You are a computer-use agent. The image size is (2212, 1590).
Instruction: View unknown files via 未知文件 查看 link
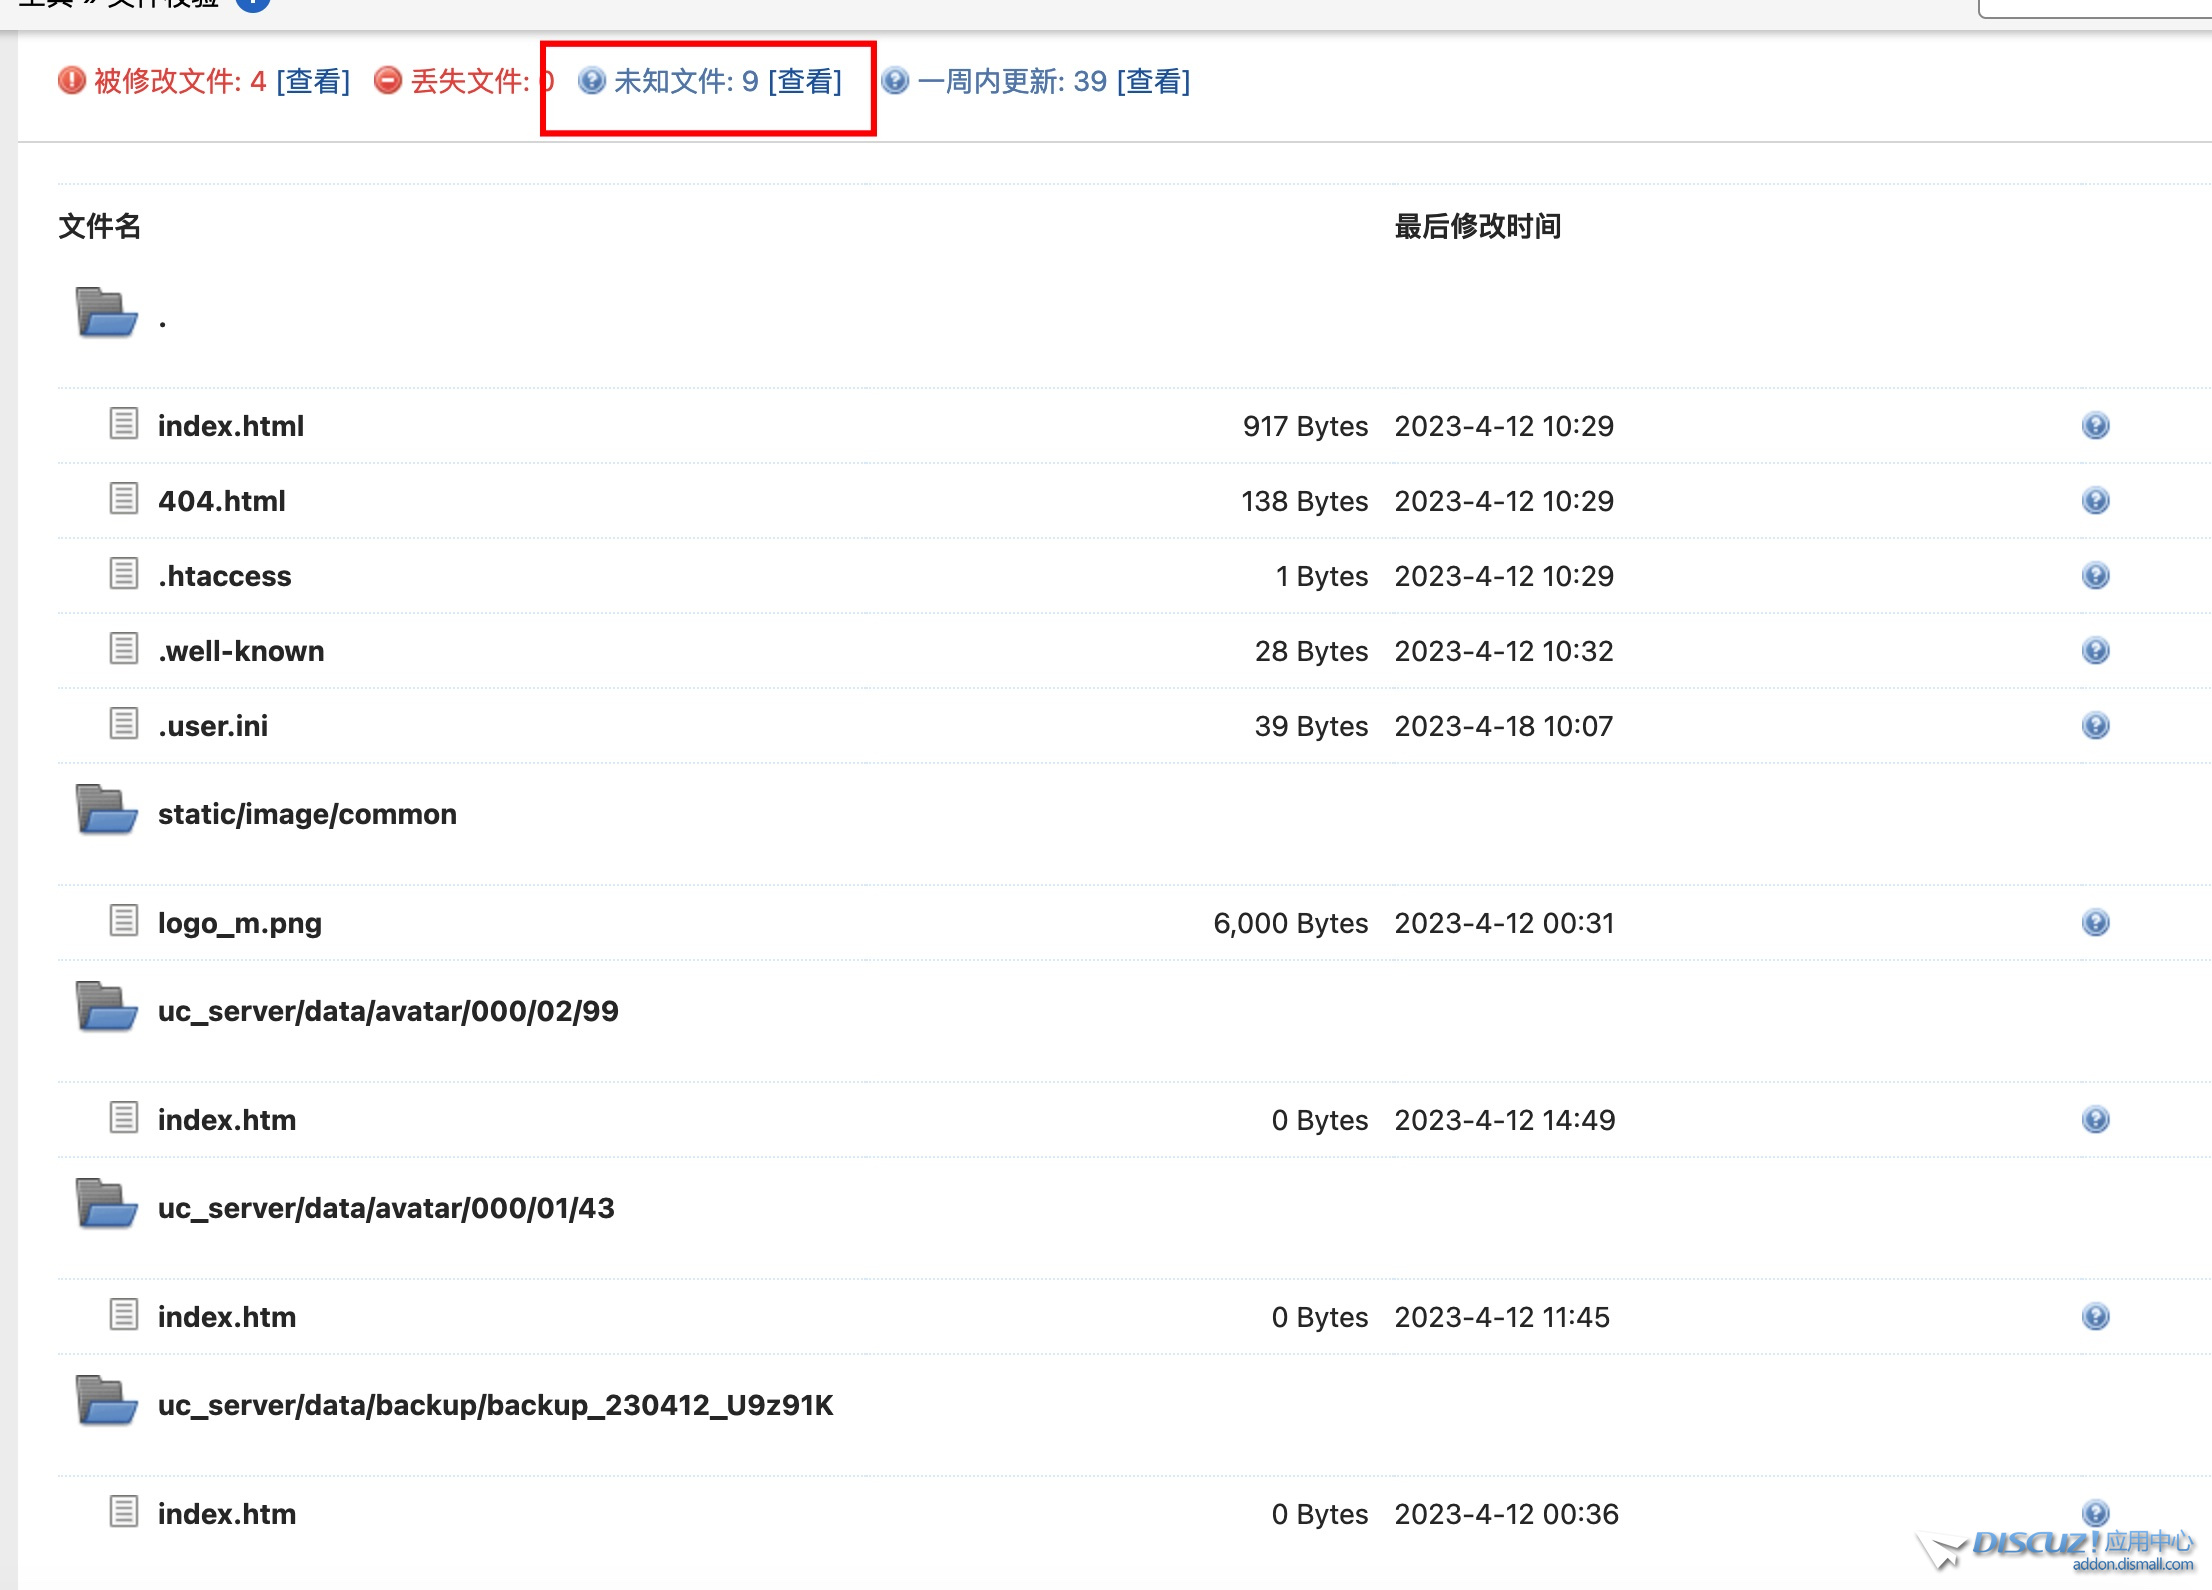click(805, 81)
